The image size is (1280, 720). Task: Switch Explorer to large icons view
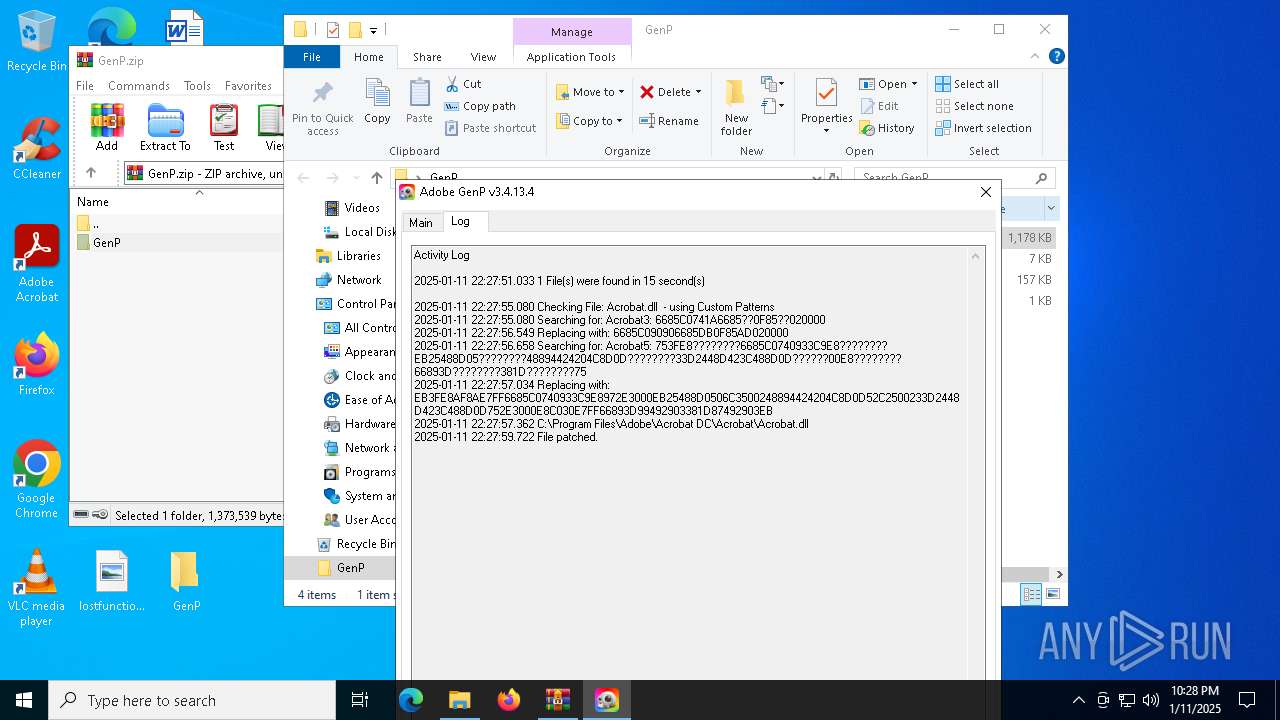coord(1052,594)
